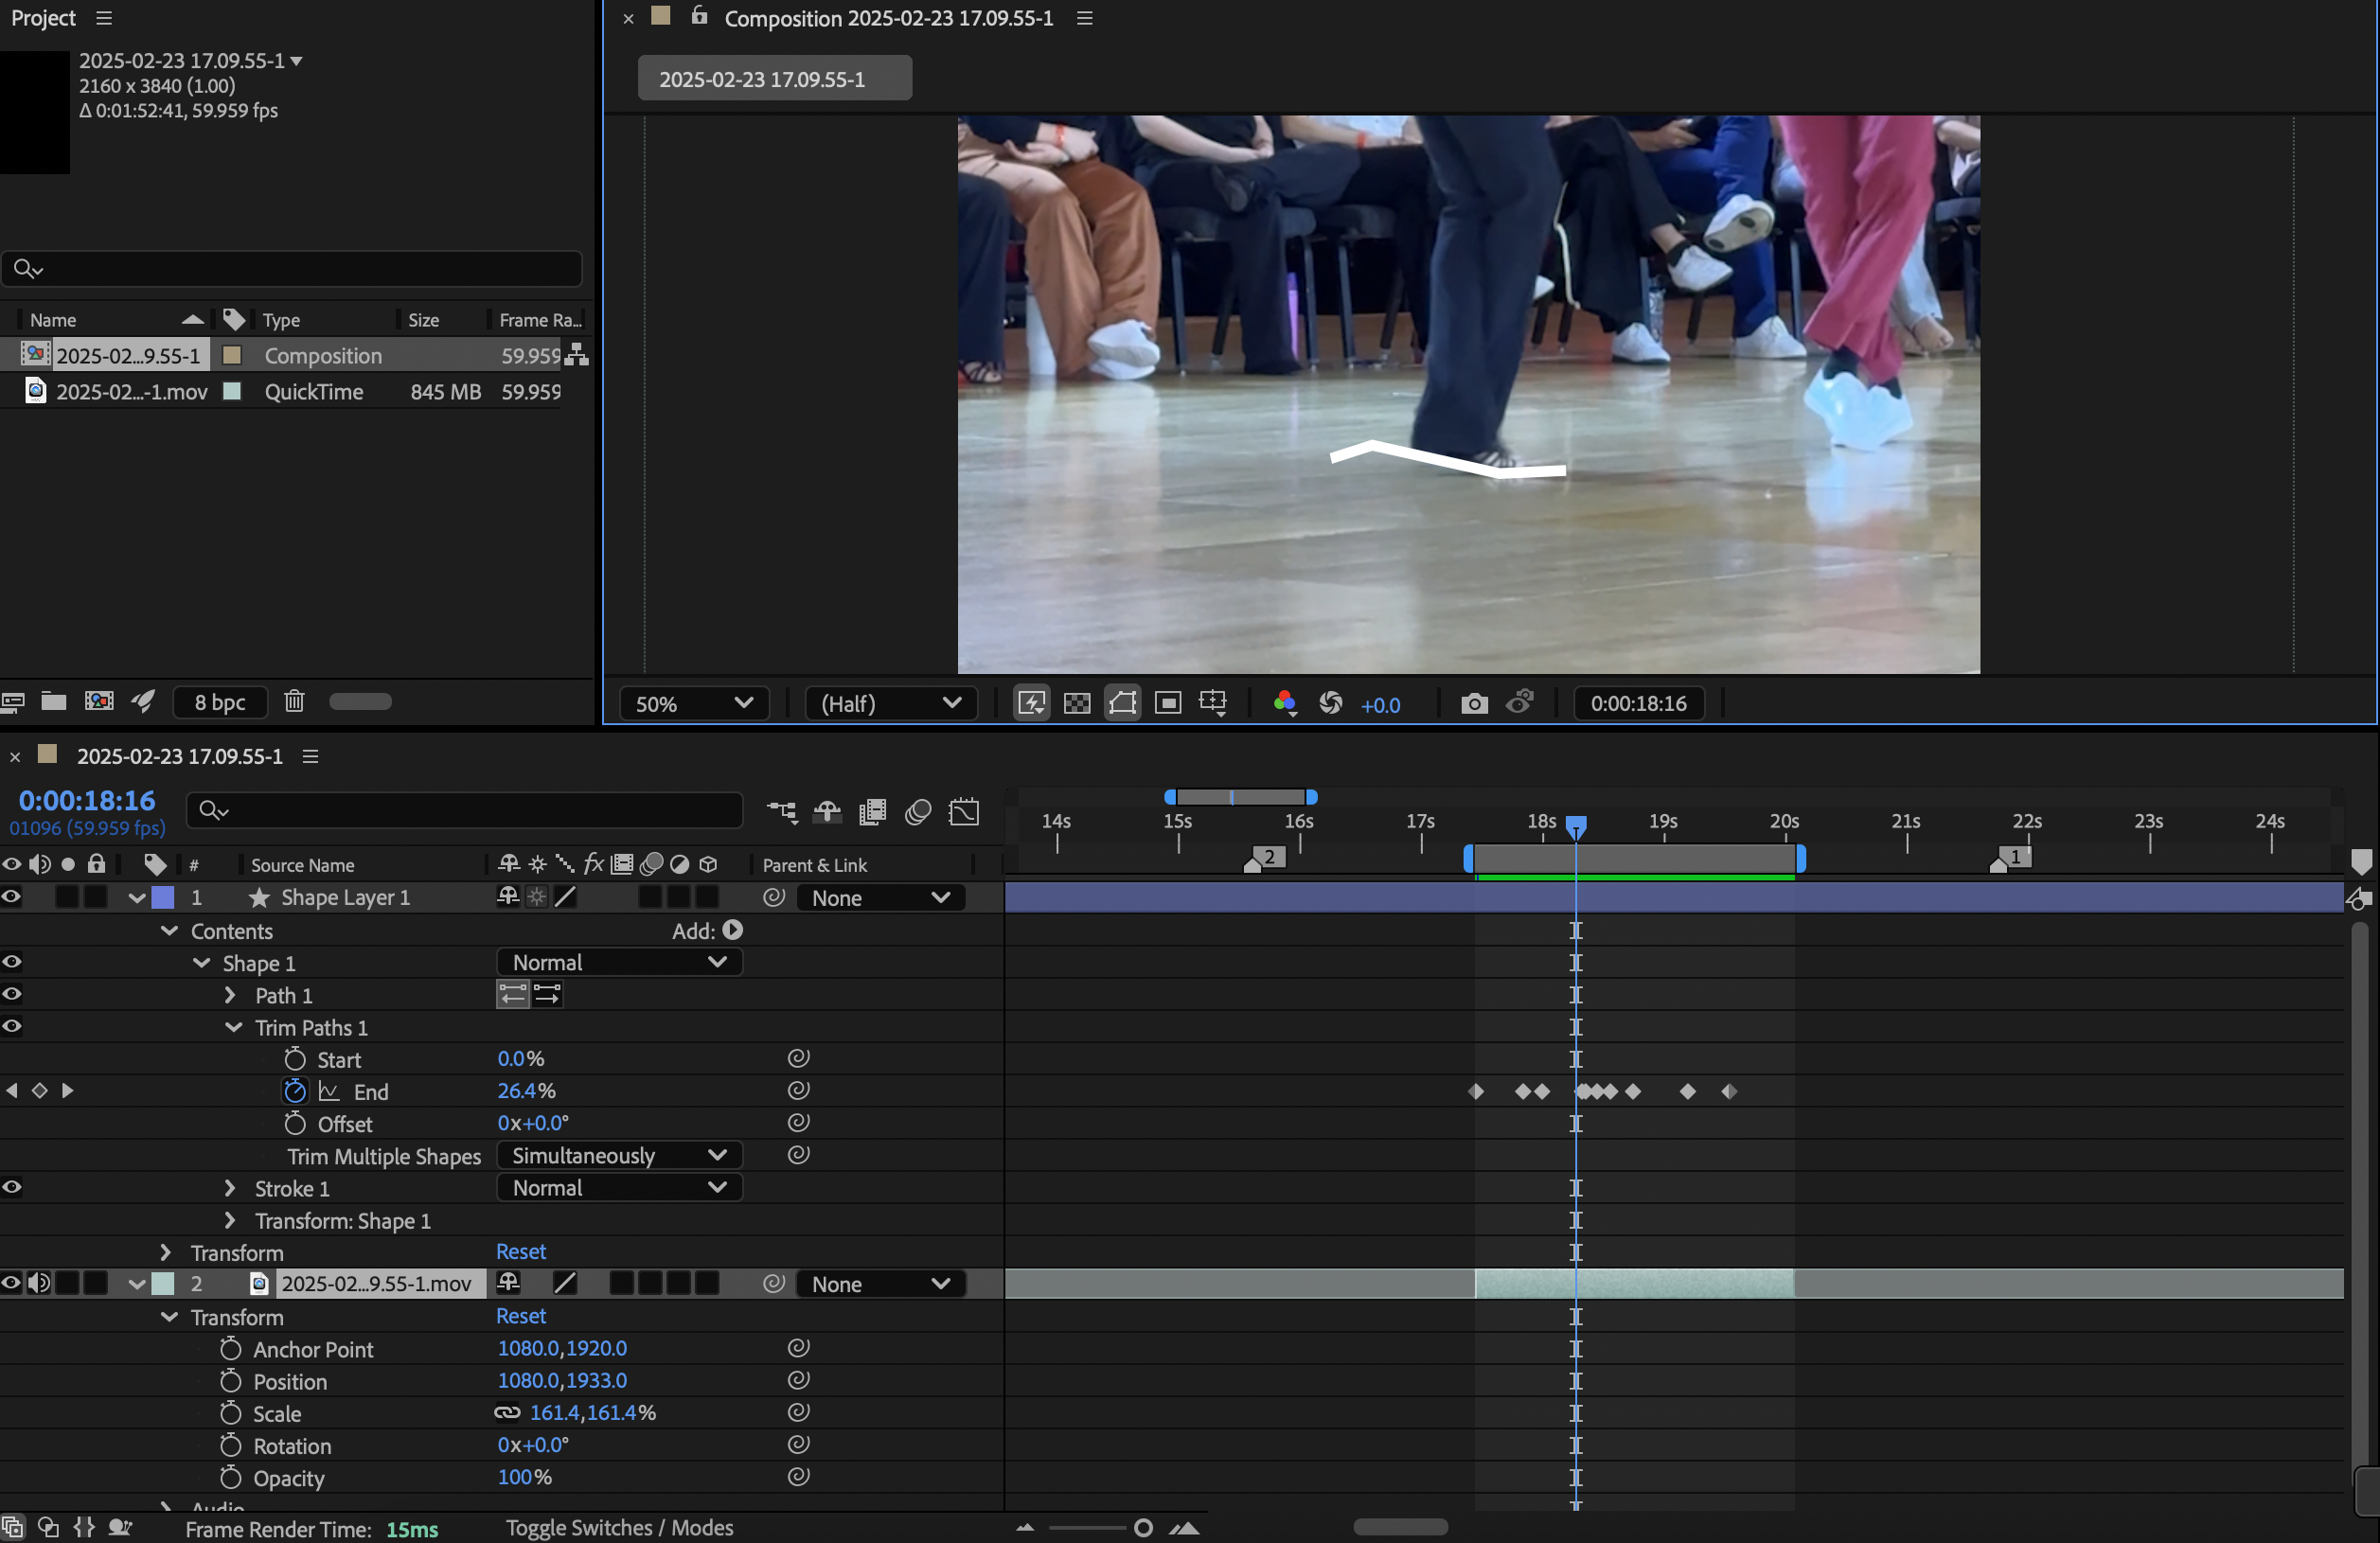
Task: Click the Show Snapshot icon
Action: [x=1520, y=703]
